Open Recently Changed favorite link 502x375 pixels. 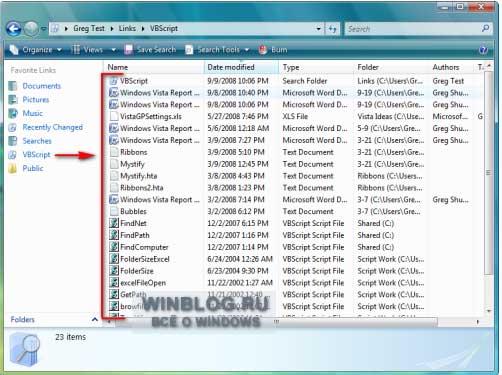52,127
